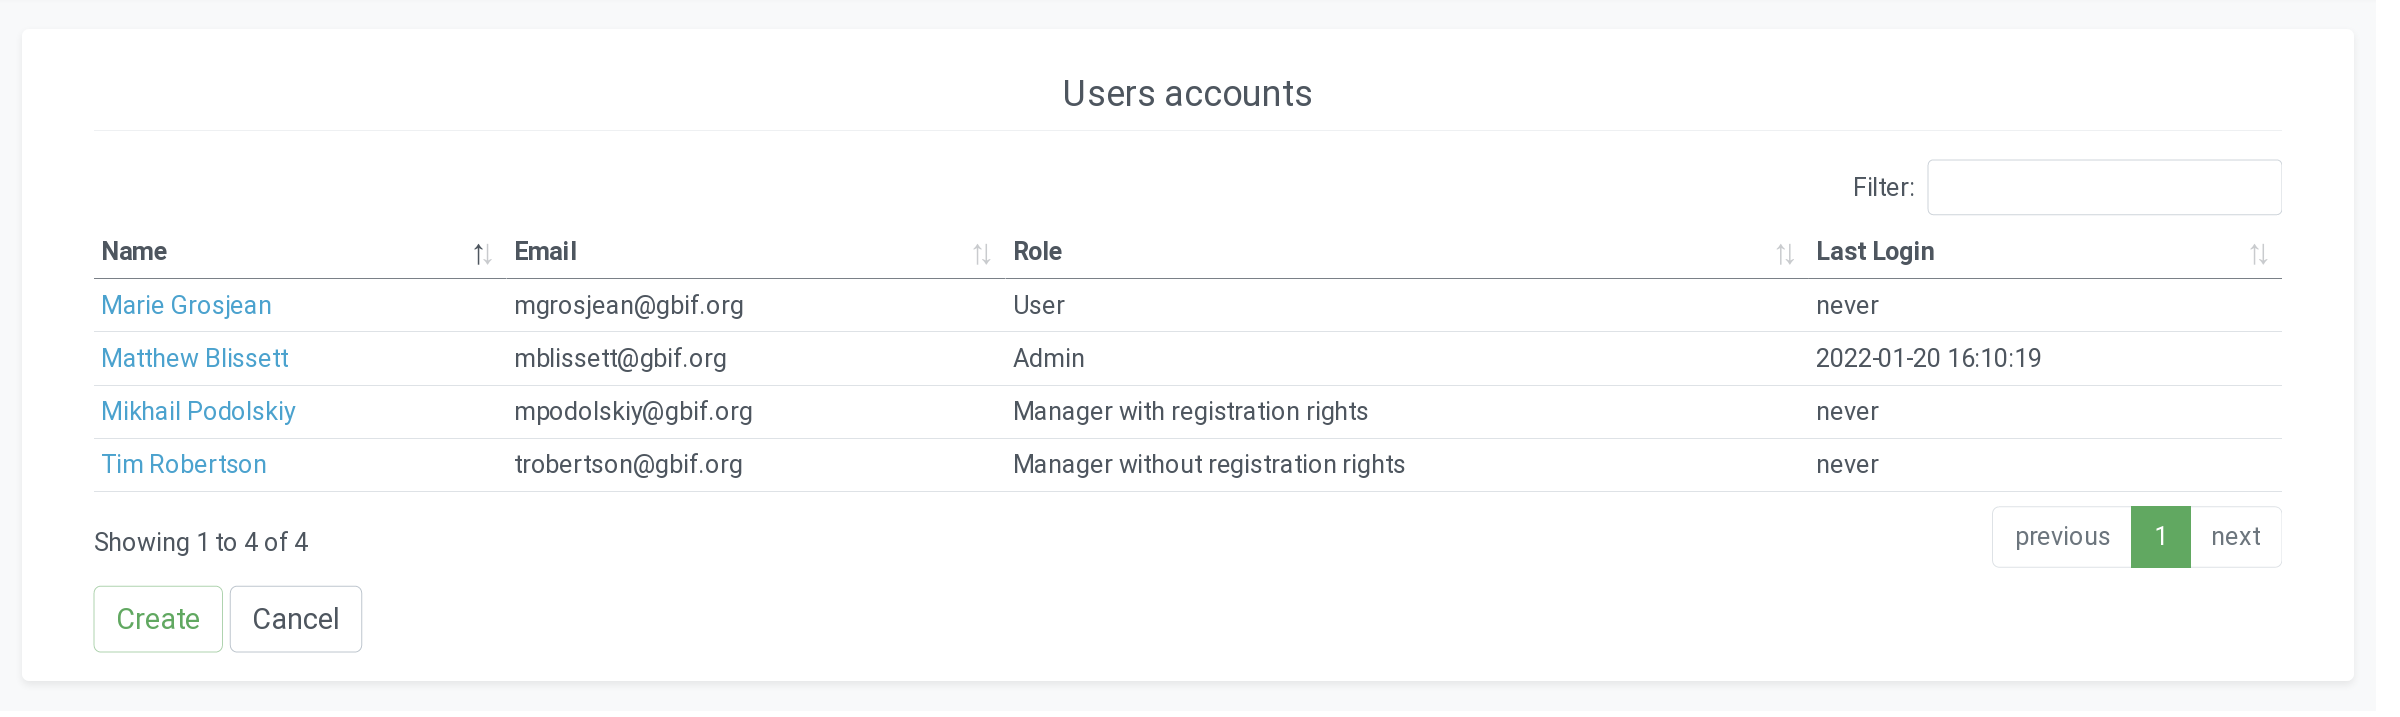Click the Filter text input field
This screenshot has height=717, width=2400.
(2104, 187)
